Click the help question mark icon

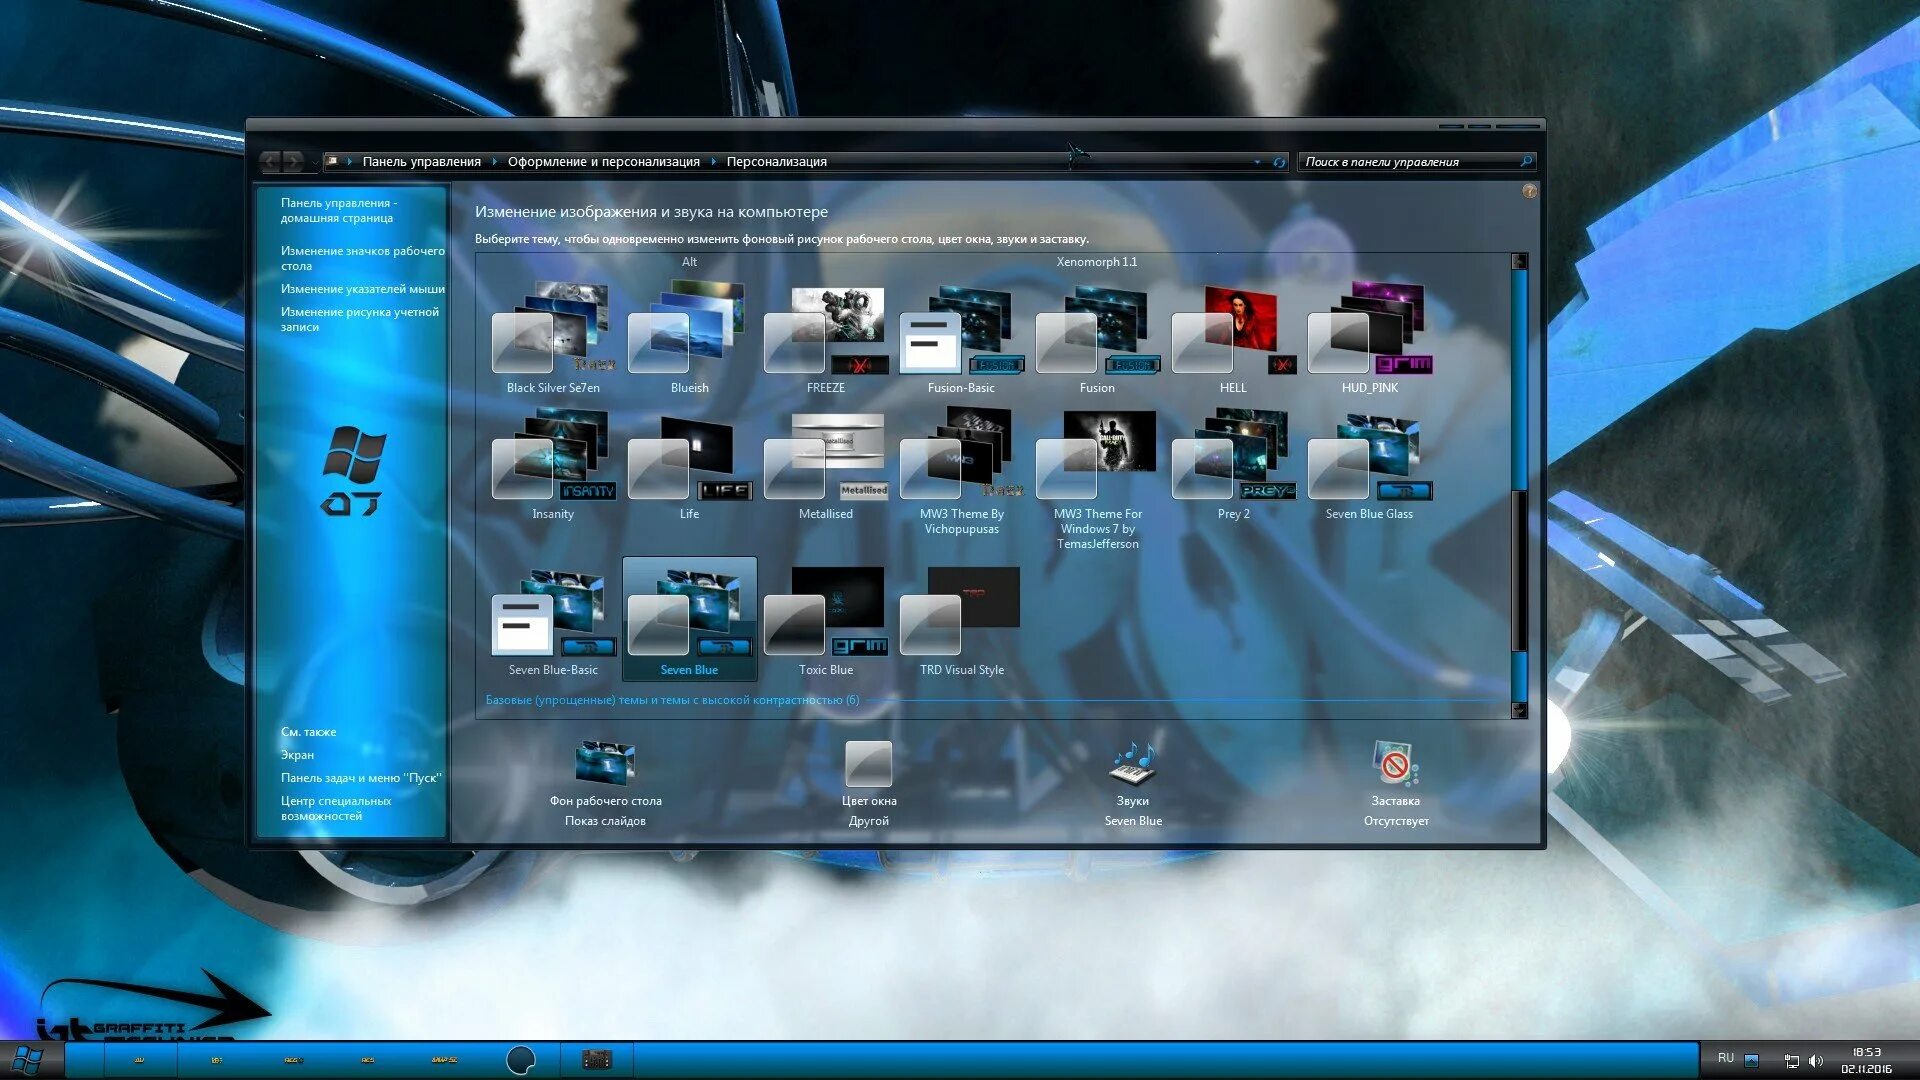[x=1529, y=191]
